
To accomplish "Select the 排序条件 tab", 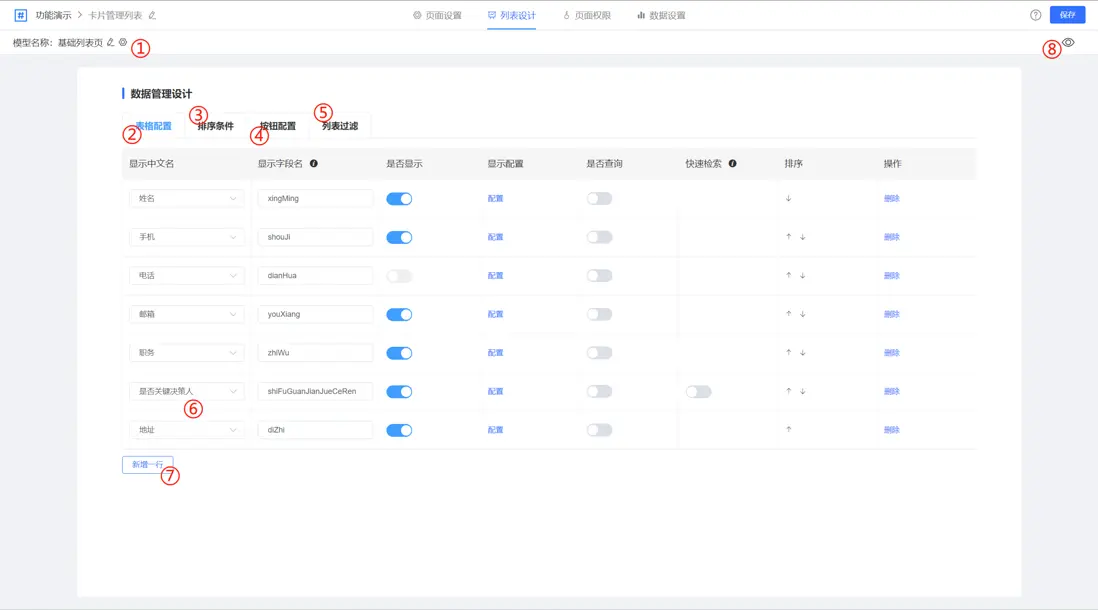I will [x=216, y=126].
